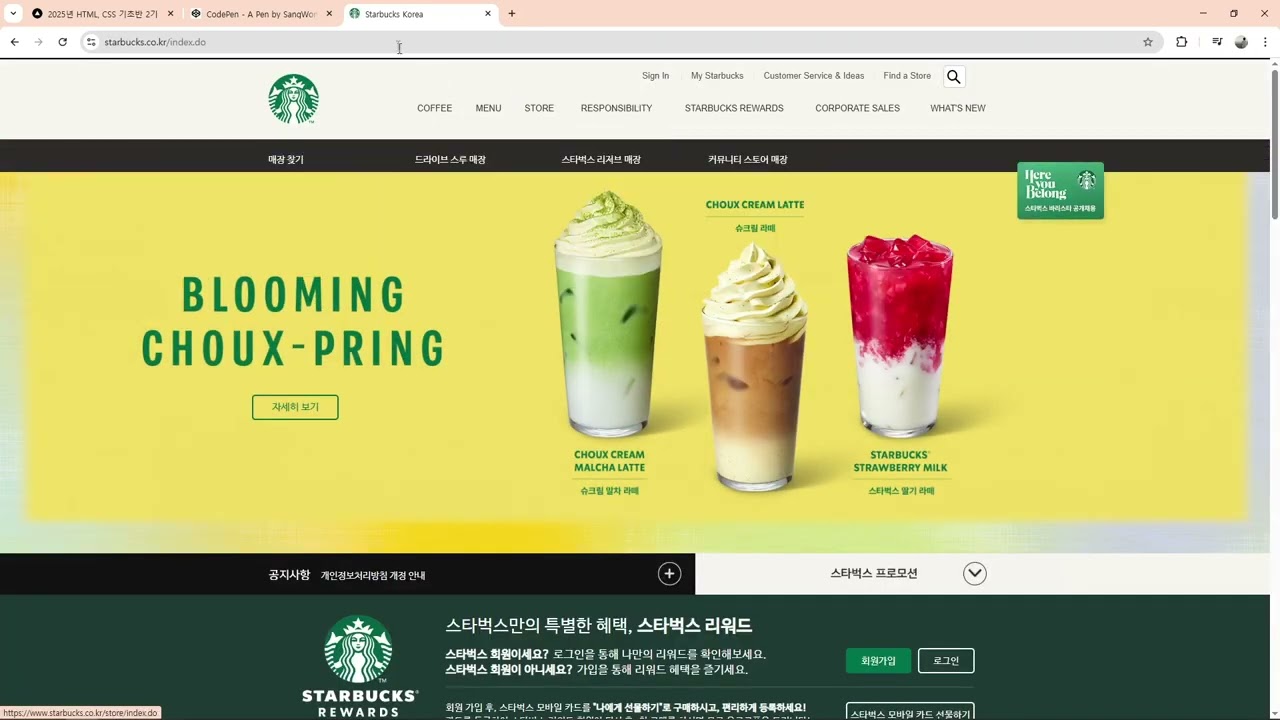Open the MENU navigation item
This screenshot has width=1280, height=720.
(488, 108)
